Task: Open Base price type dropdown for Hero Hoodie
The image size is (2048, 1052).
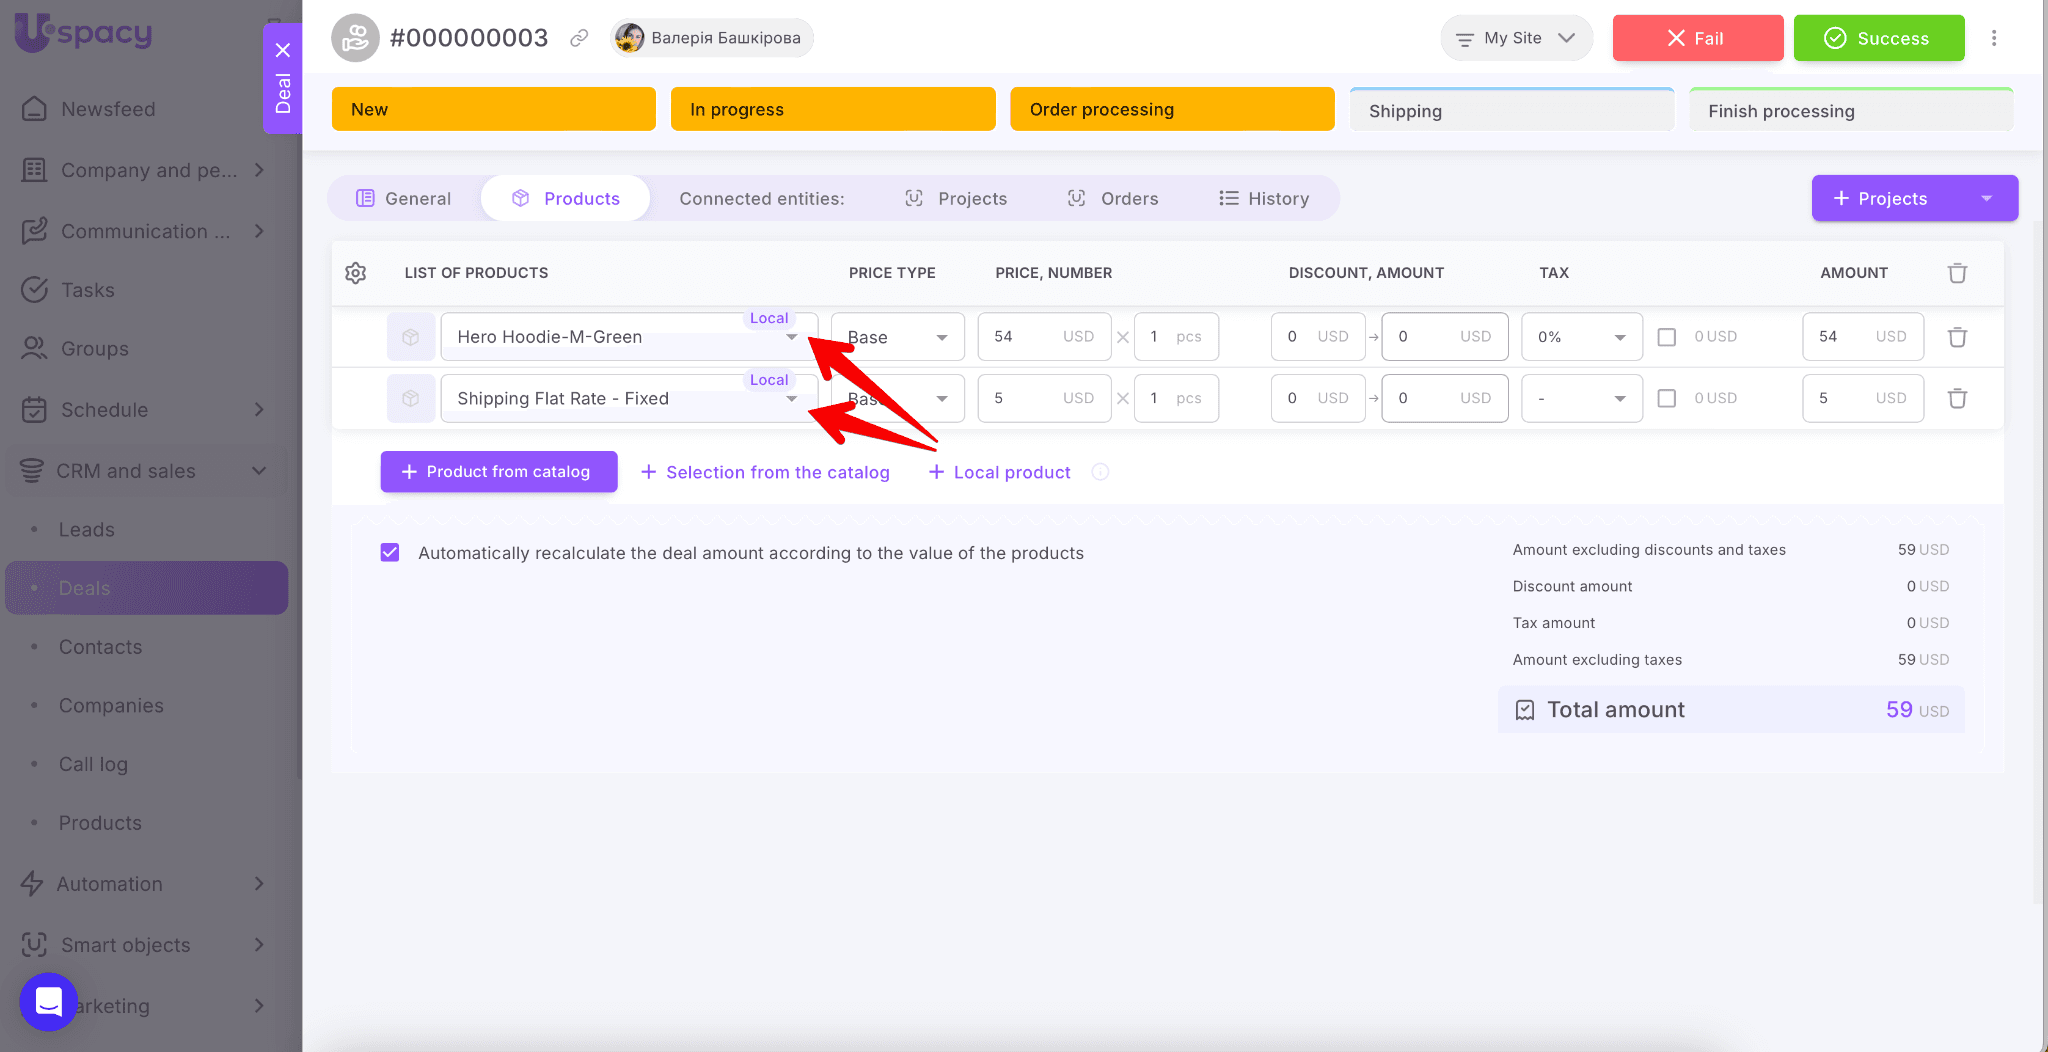Action: click(x=897, y=337)
